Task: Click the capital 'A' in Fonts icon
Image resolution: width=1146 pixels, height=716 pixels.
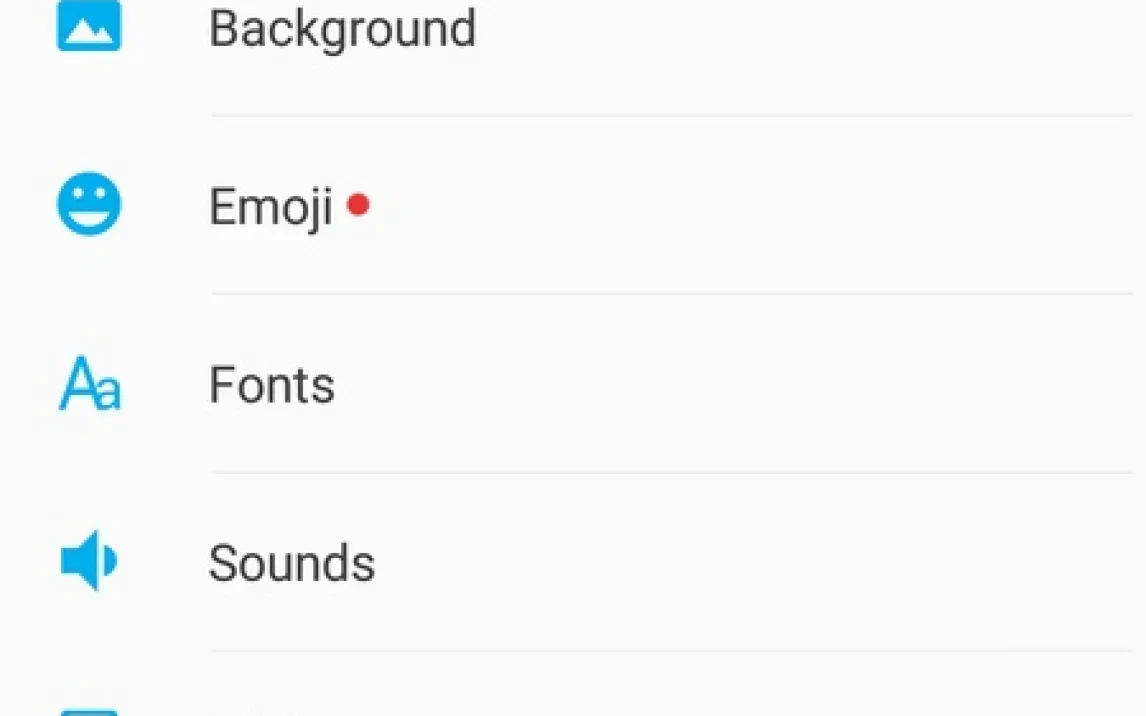Action: click(76, 385)
